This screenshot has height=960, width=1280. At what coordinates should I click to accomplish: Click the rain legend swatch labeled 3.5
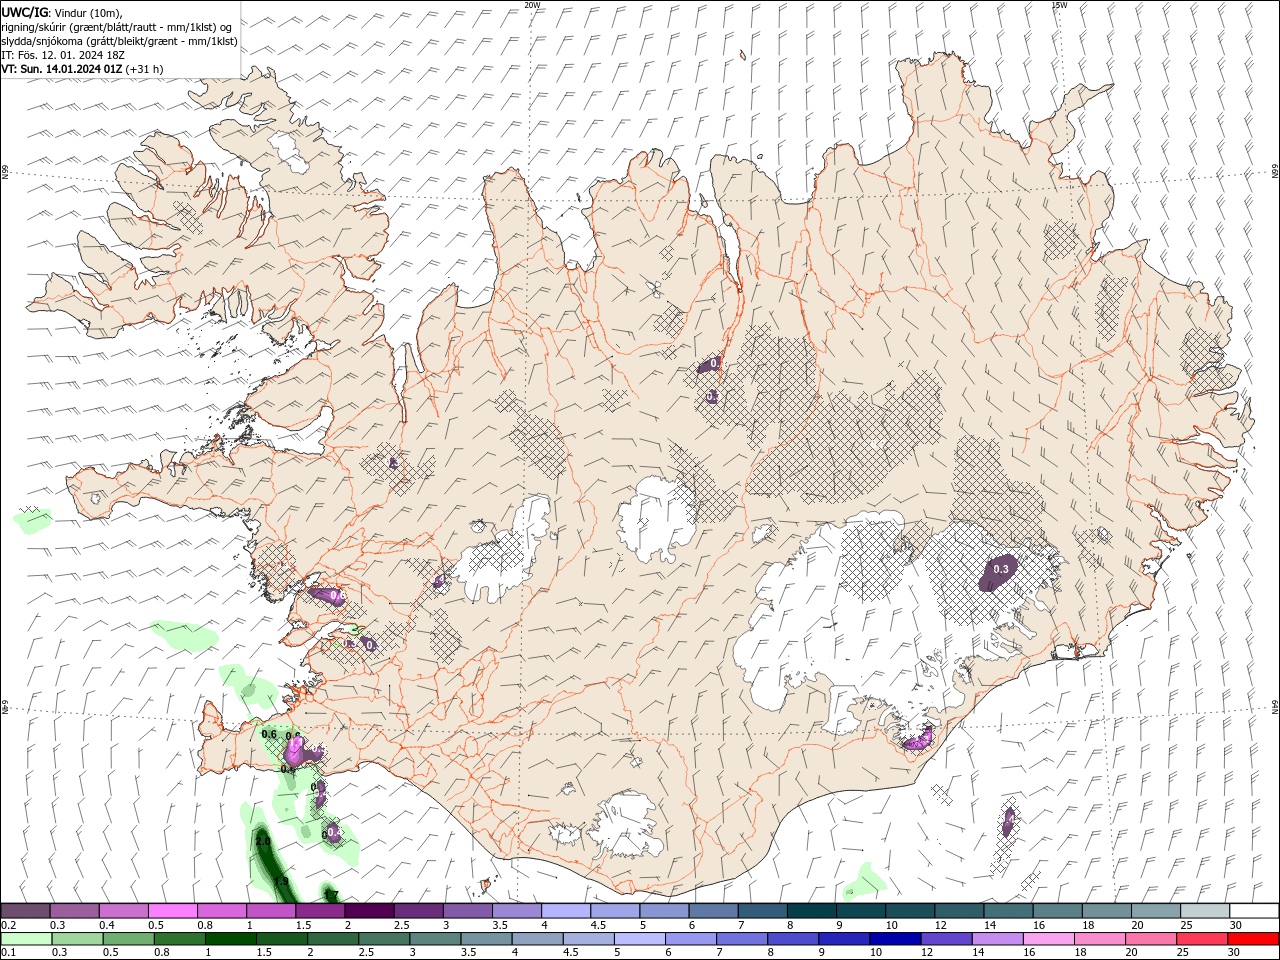click(x=486, y=939)
